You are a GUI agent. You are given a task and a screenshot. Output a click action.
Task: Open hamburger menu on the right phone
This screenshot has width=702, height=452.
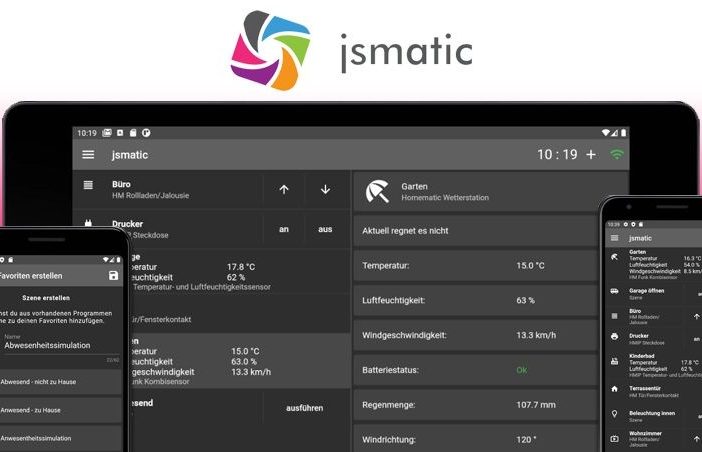coord(614,238)
